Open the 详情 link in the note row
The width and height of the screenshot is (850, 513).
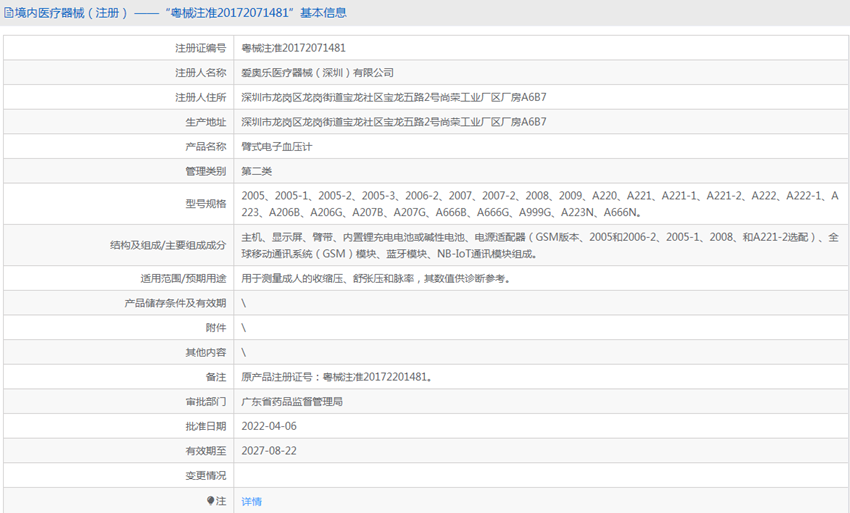click(251, 501)
